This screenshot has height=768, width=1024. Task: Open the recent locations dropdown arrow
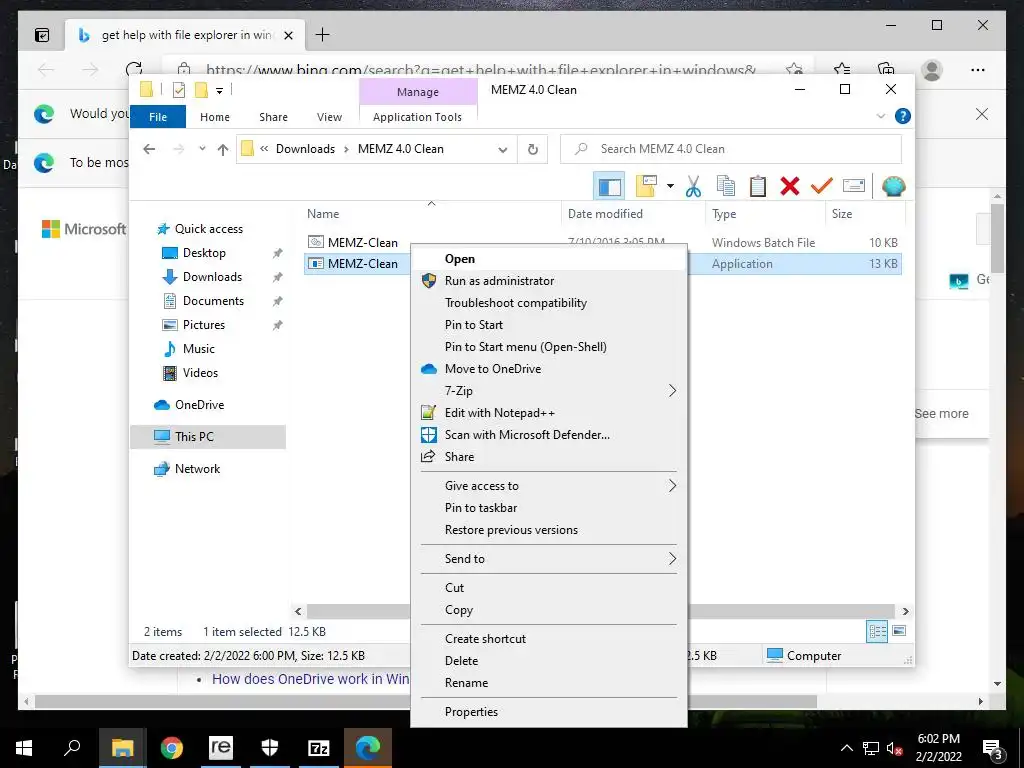(202, 149)
